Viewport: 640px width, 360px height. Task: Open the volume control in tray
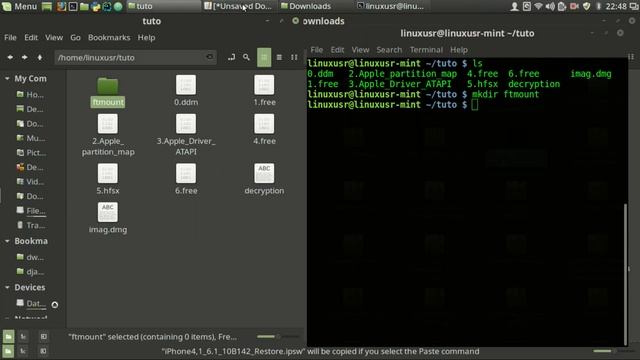[x=550, y=6]
